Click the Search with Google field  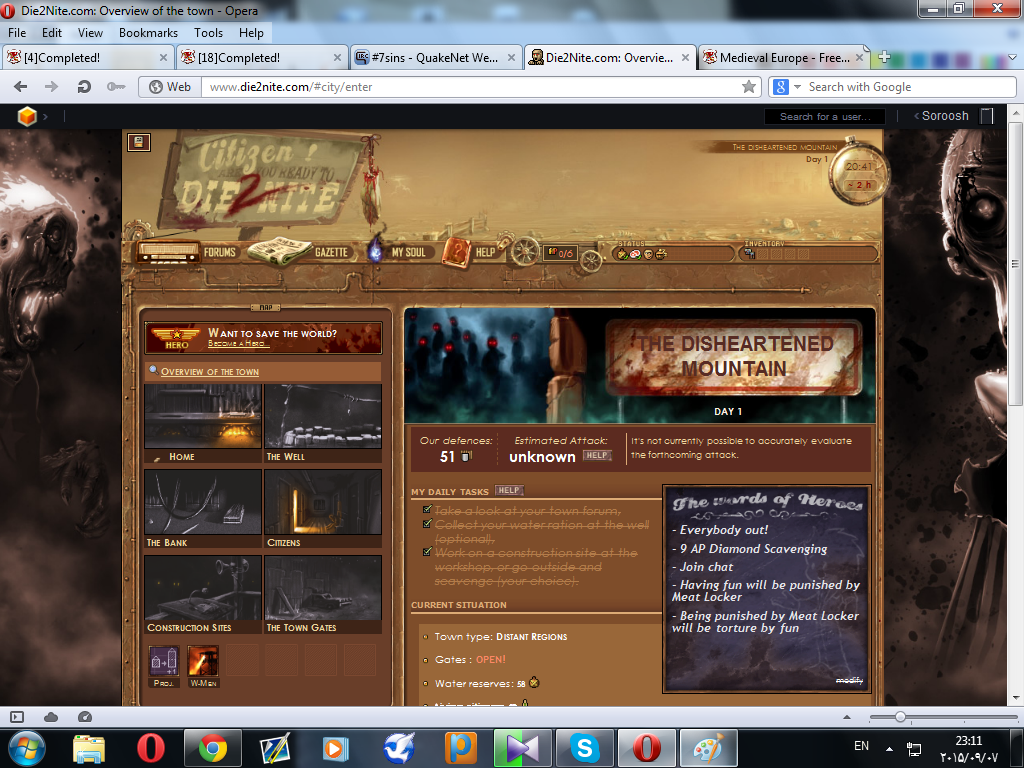pyautogui.click(x=910, y=87)
